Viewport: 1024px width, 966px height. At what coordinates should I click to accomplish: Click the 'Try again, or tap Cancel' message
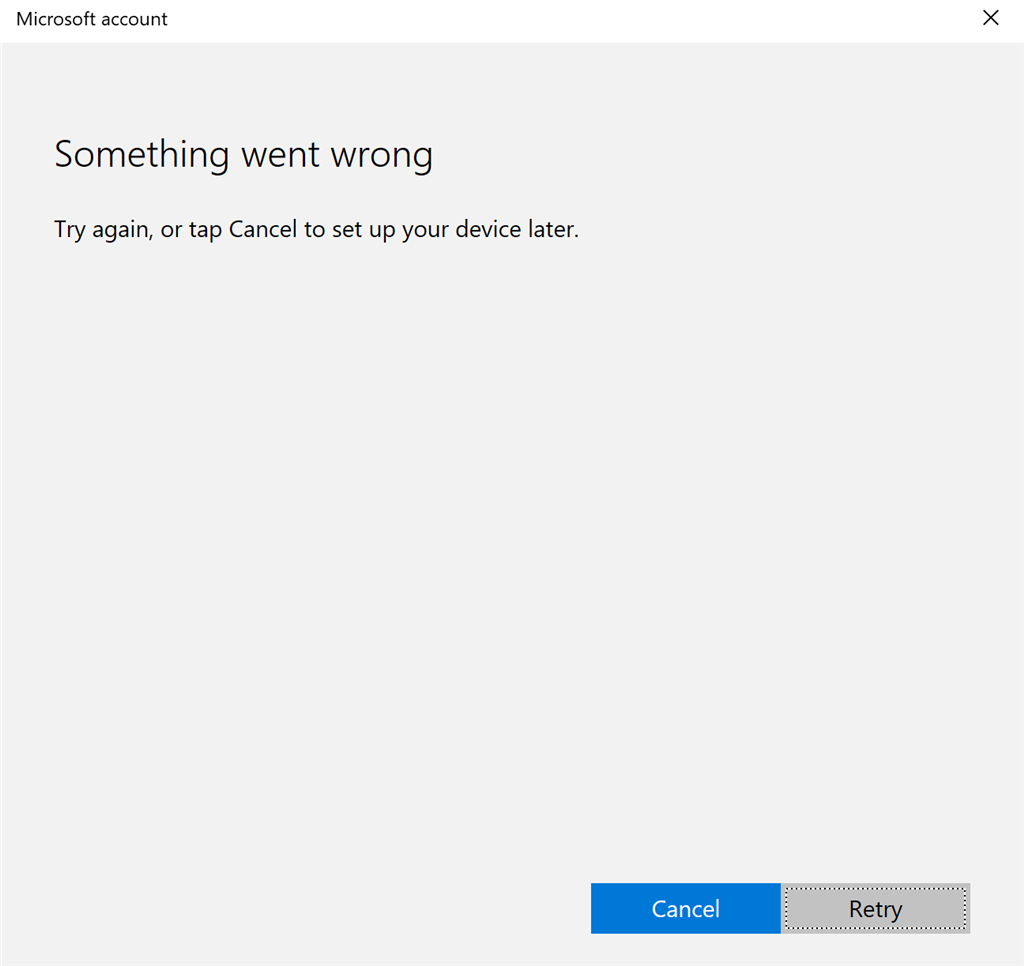[x=316, y=229]
